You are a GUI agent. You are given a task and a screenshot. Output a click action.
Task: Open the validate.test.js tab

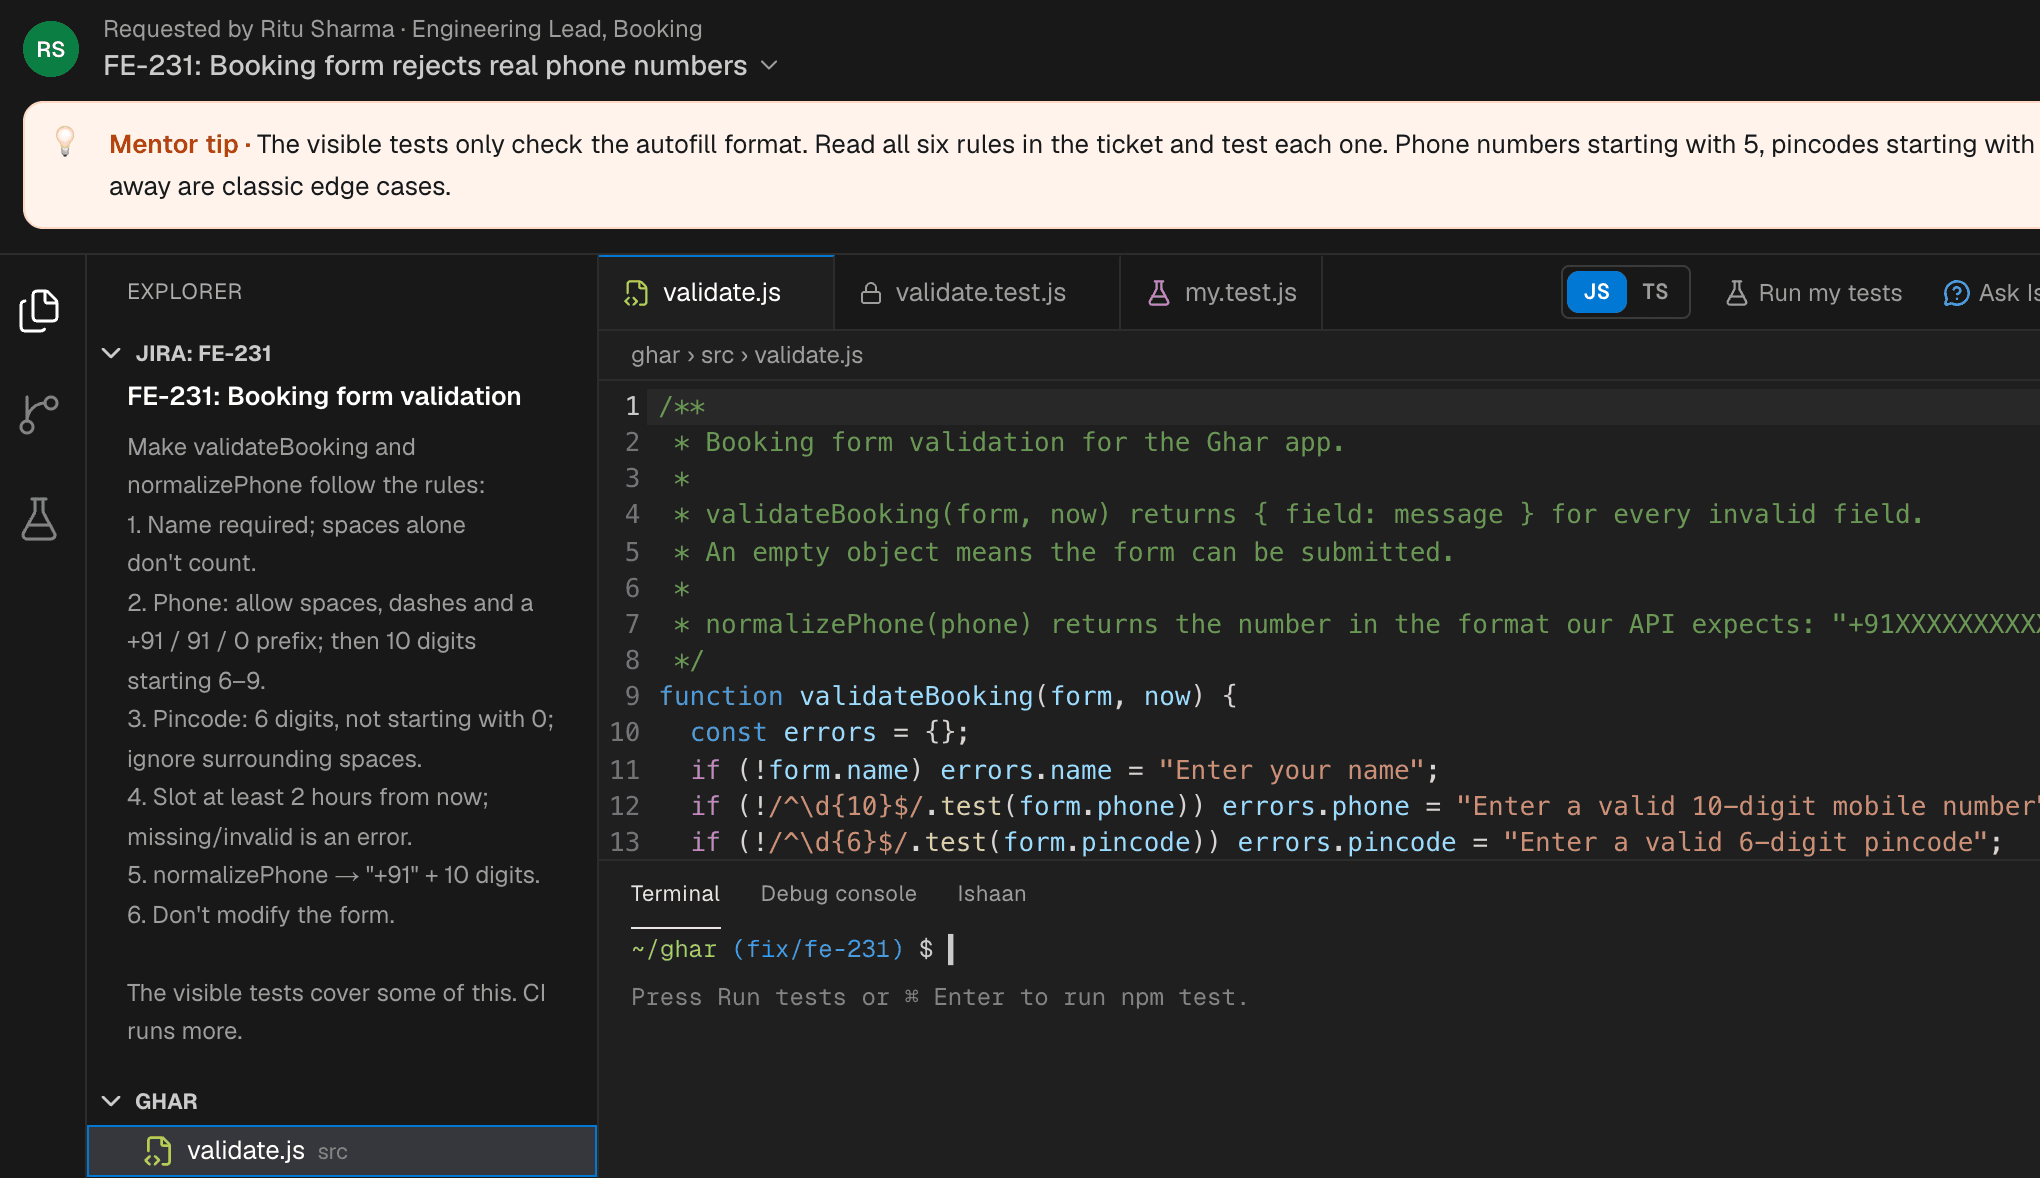pos(977,293)
